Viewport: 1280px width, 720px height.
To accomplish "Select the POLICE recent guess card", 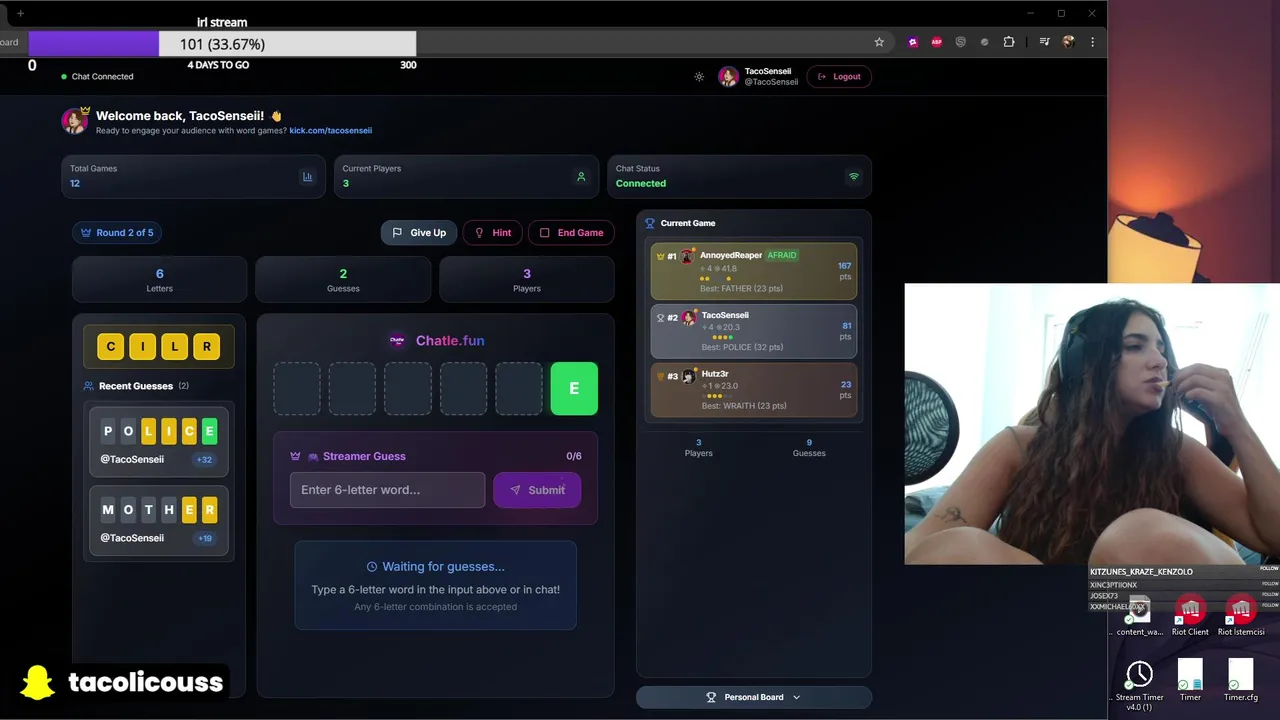I will [x=159, y=441].
